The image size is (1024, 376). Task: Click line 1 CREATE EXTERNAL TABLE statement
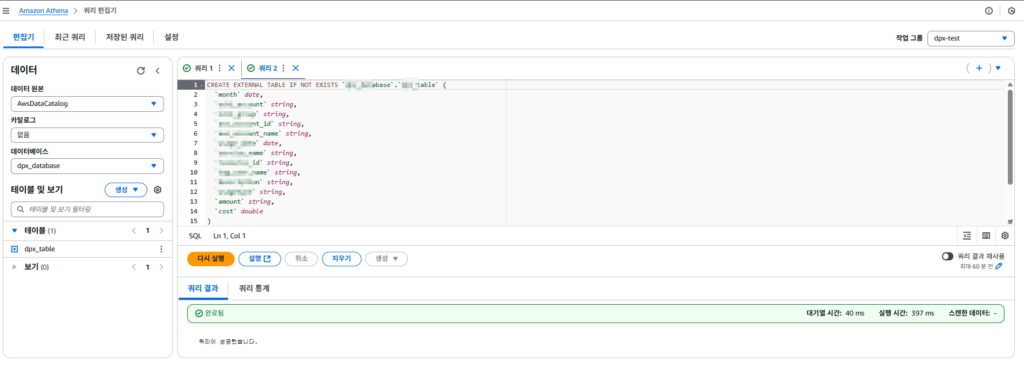click(327, 86)
